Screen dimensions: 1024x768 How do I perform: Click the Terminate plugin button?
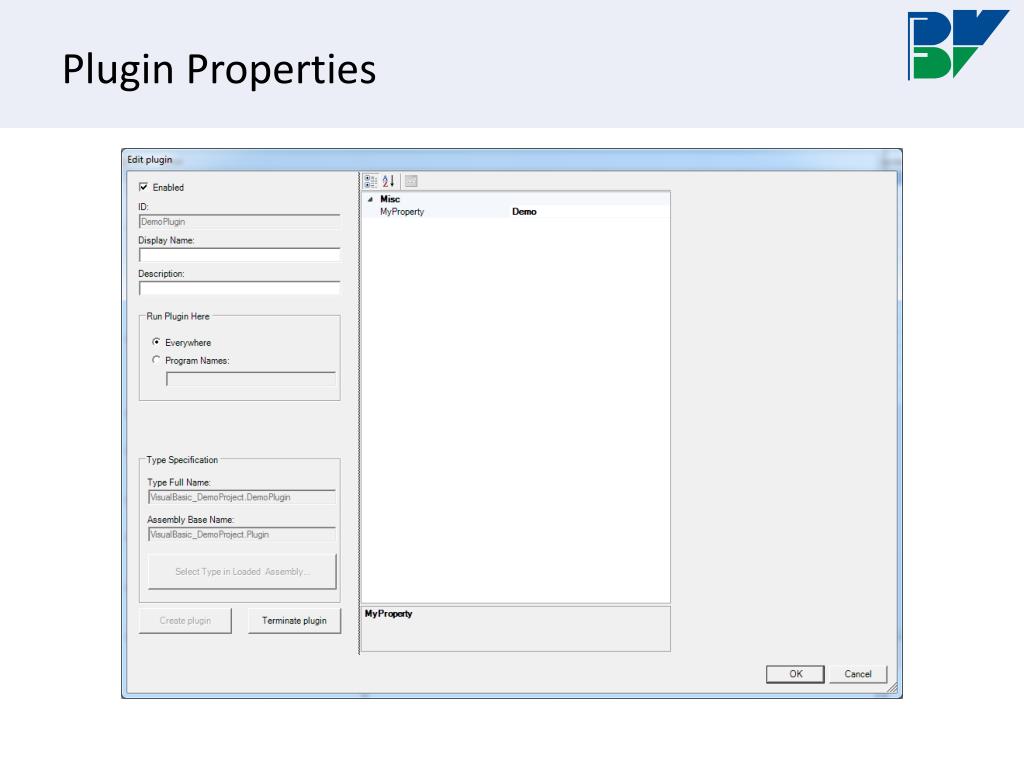[x=295, y=620]
